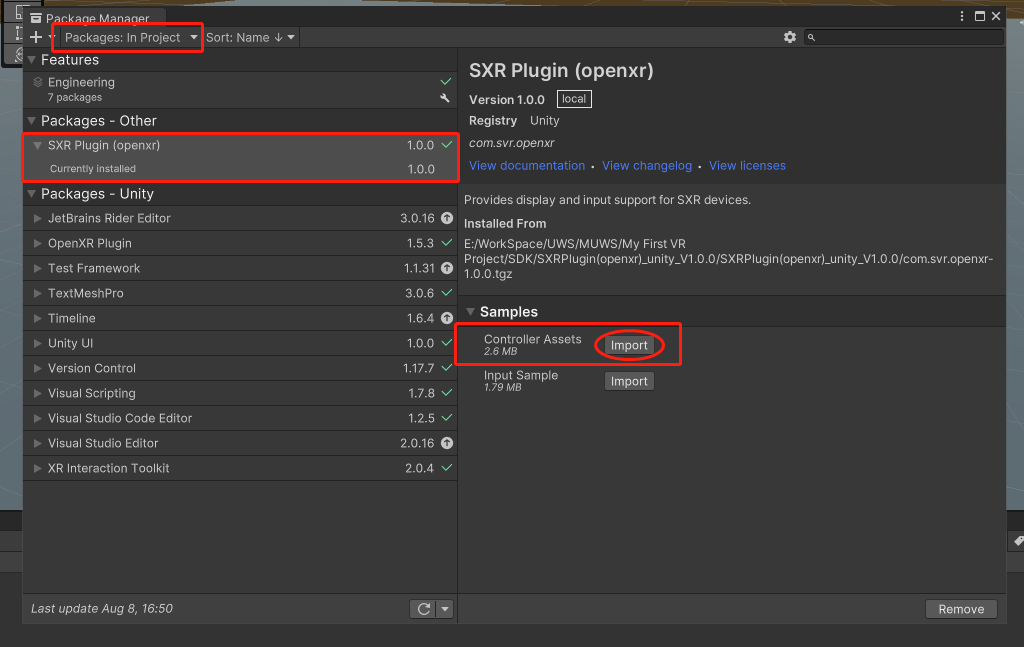Open Package Manager settings gear icon
The image size is (1024, 647).
[790, 37]
